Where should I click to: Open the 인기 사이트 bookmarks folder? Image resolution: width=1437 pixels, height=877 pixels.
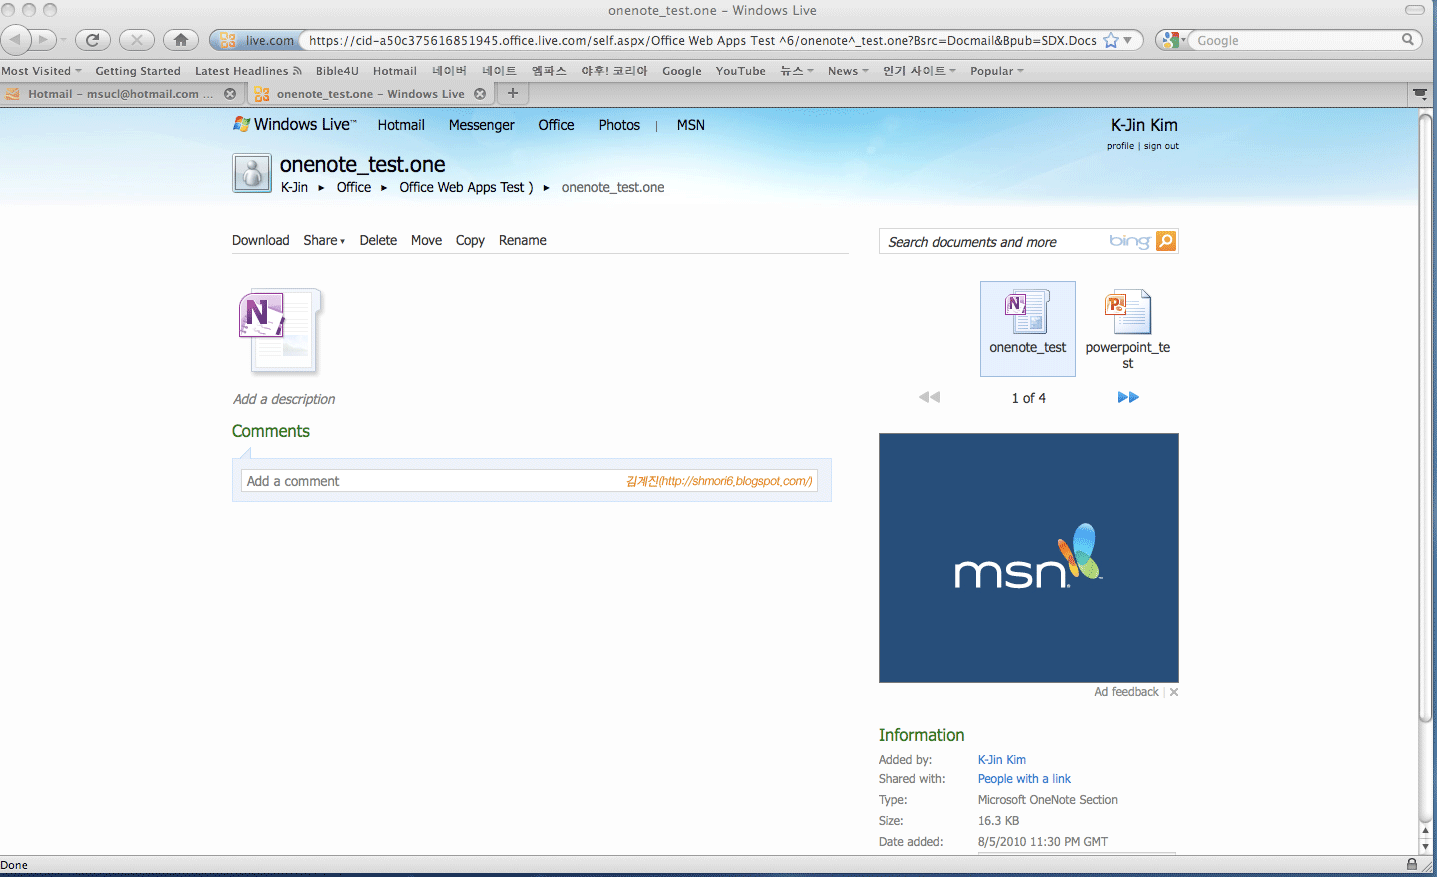pyautogui.click(x=919, y=71)
